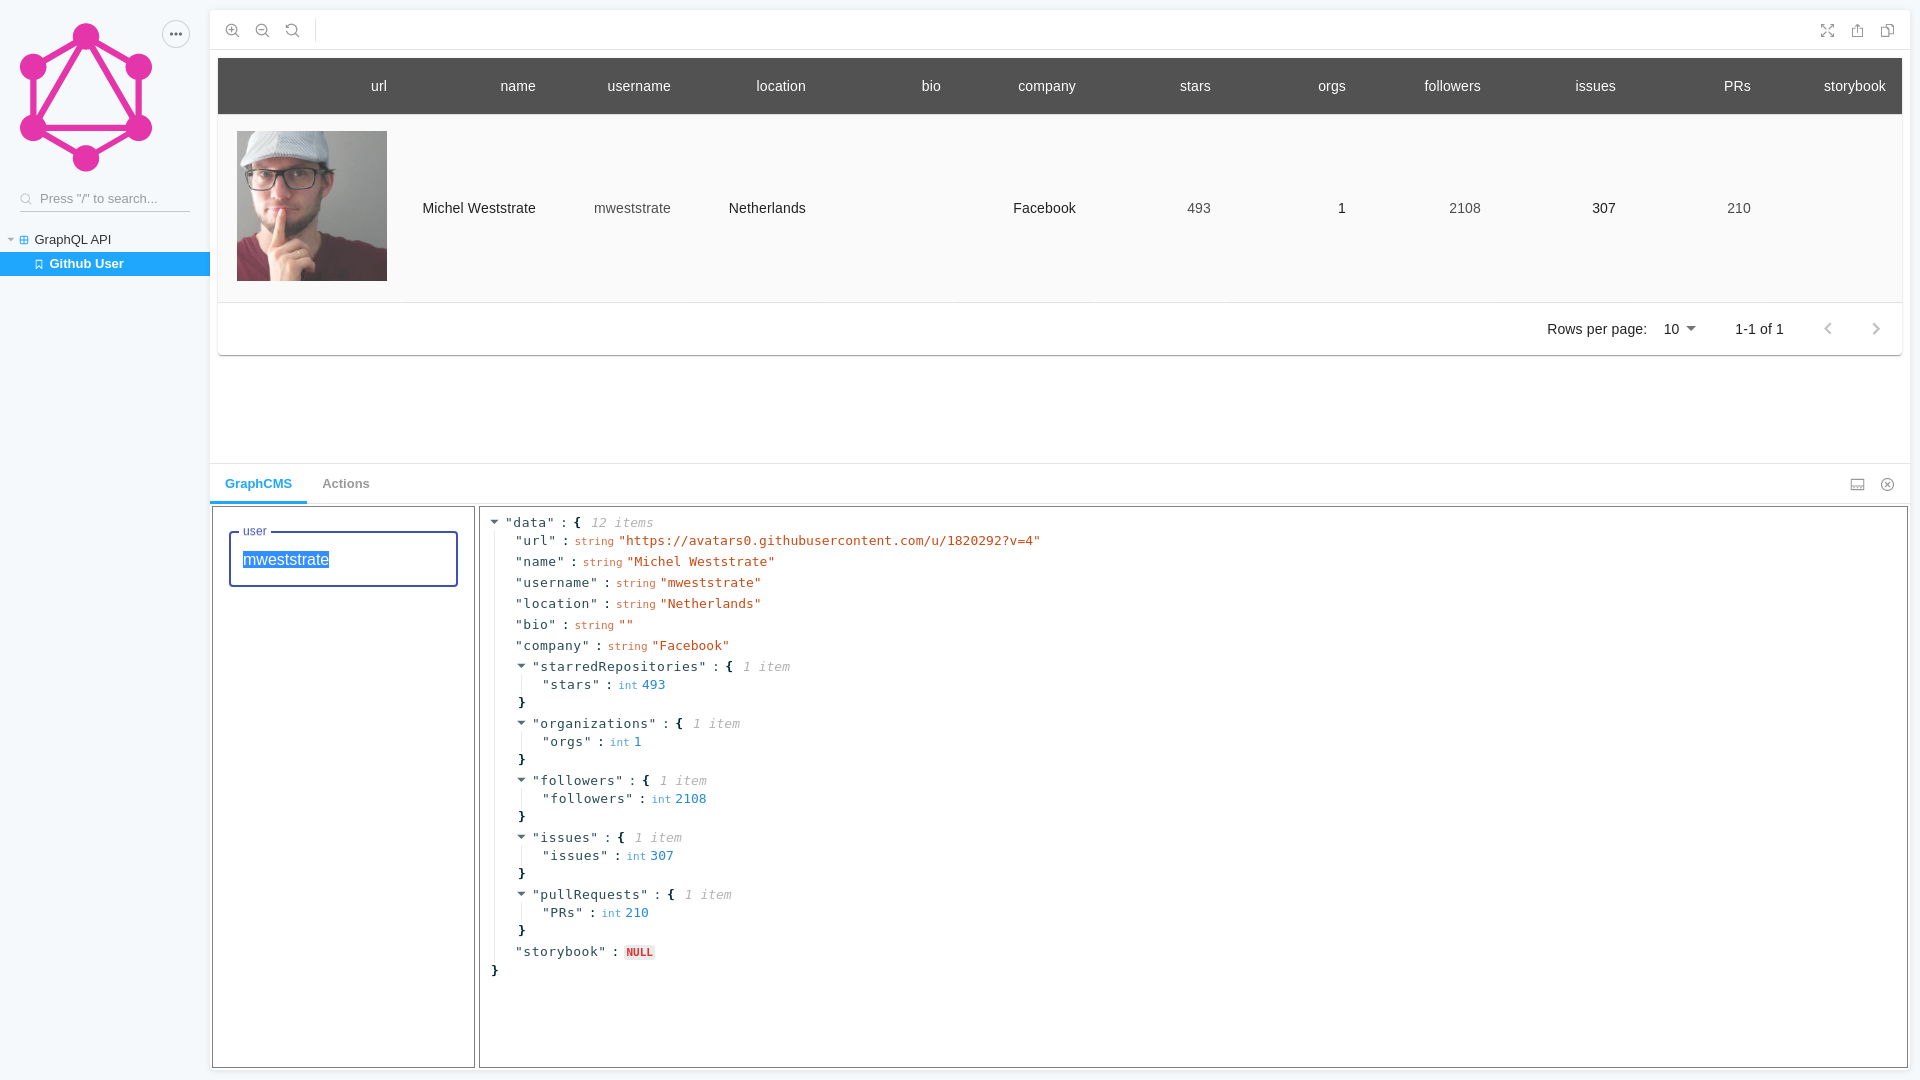Screen dimensions: 1920x1080
Task: Click the copy link icon top right
Action: pyautogui.click(x=1887, y=31)
